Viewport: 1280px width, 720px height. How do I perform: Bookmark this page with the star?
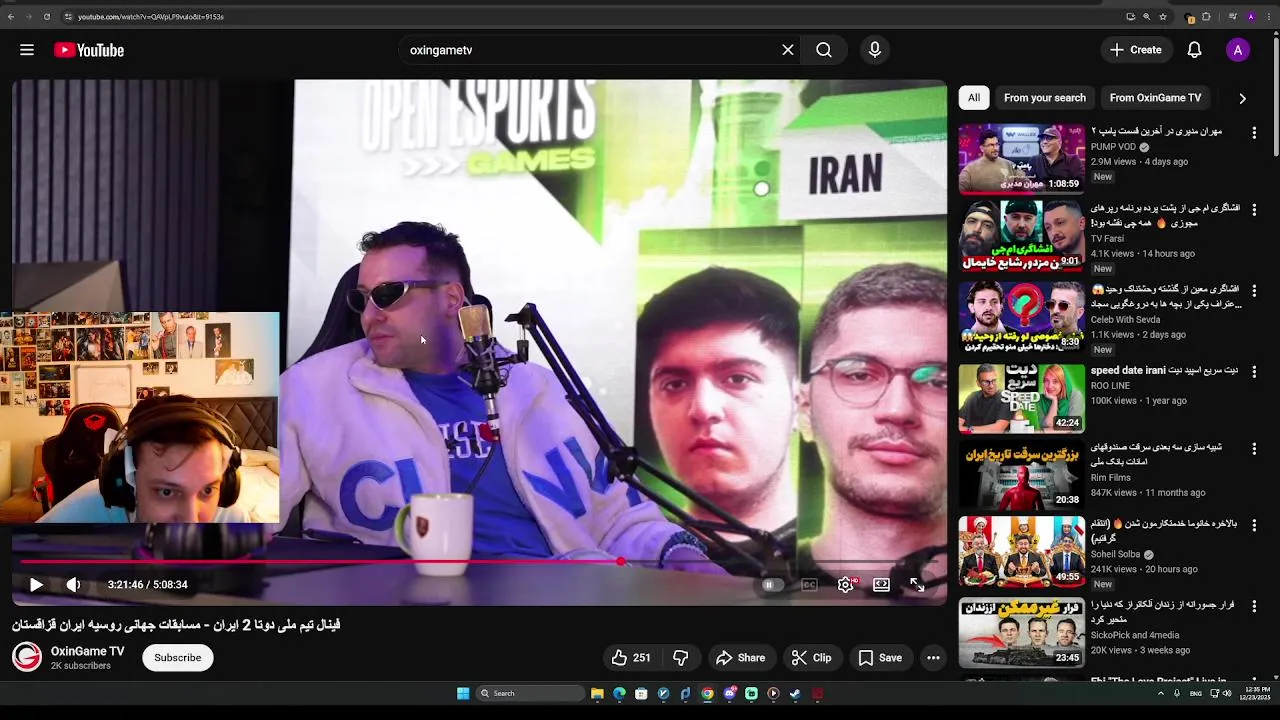1163,17
